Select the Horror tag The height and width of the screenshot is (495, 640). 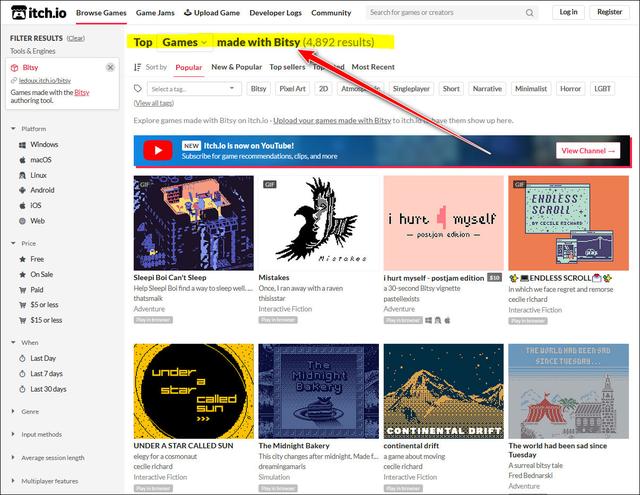click(x=570, y=89)
